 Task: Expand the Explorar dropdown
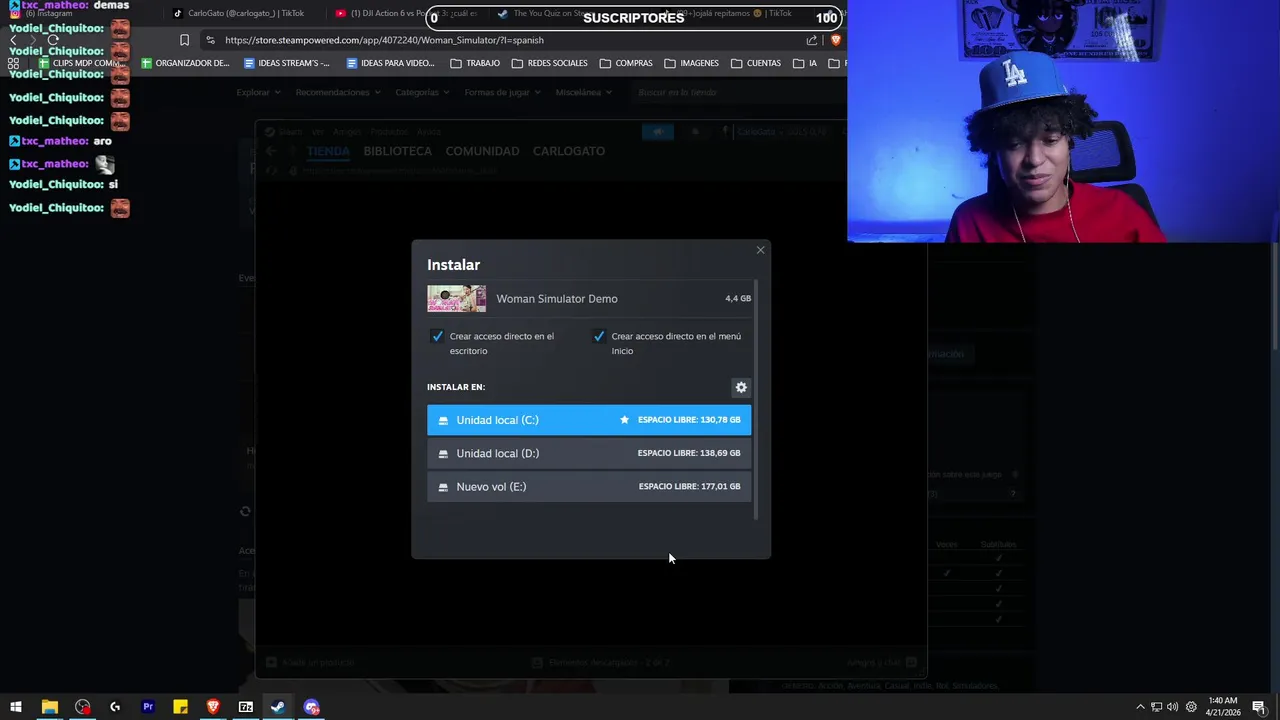pos(258,92)
